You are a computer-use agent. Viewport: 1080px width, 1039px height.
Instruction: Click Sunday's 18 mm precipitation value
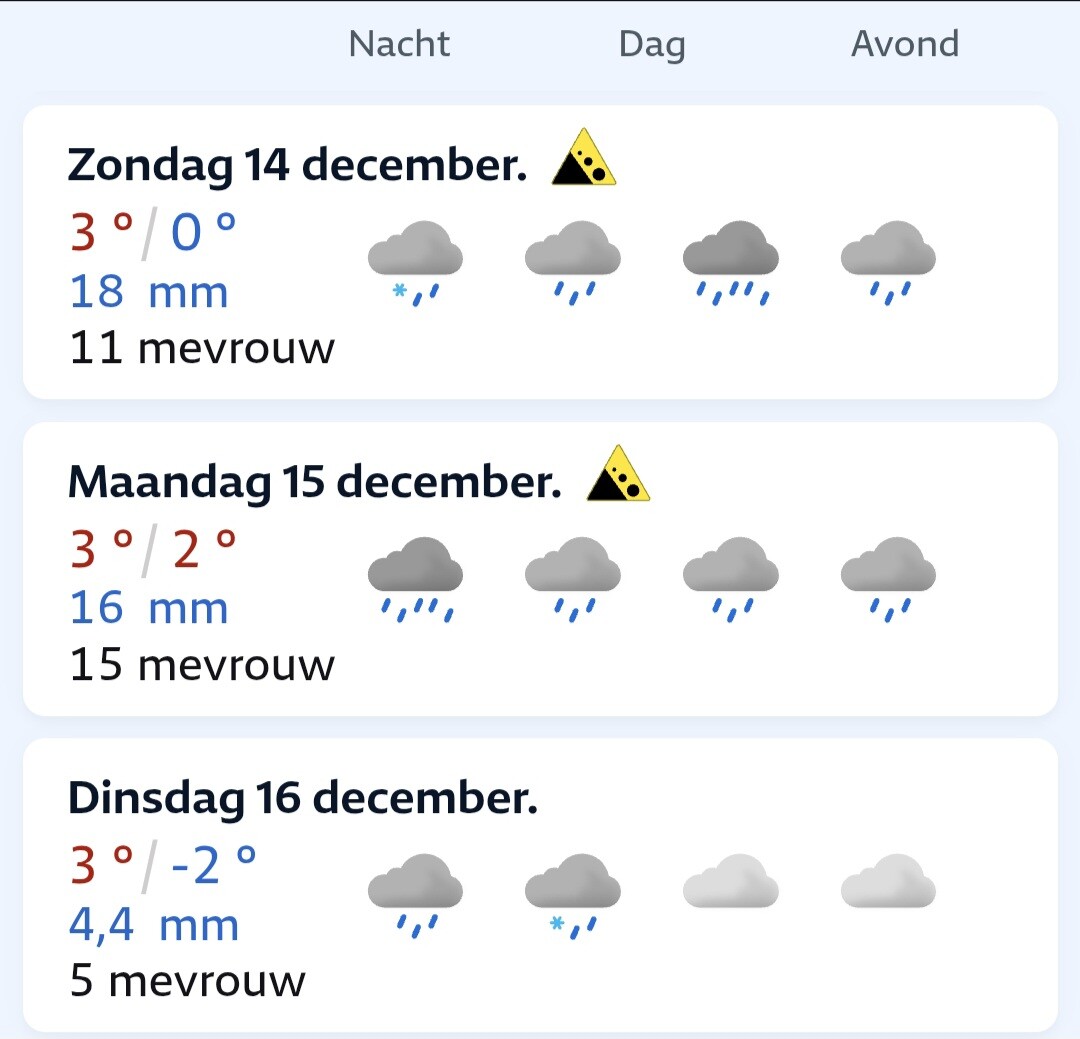(149, 292)
